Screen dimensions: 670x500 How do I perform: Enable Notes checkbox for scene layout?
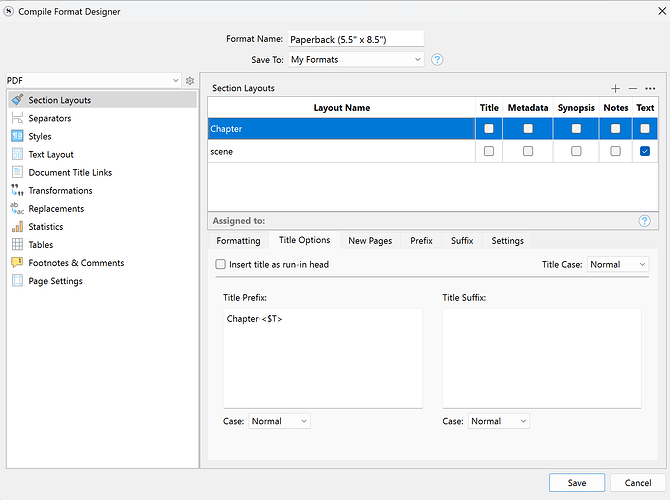tap(615, 151)
